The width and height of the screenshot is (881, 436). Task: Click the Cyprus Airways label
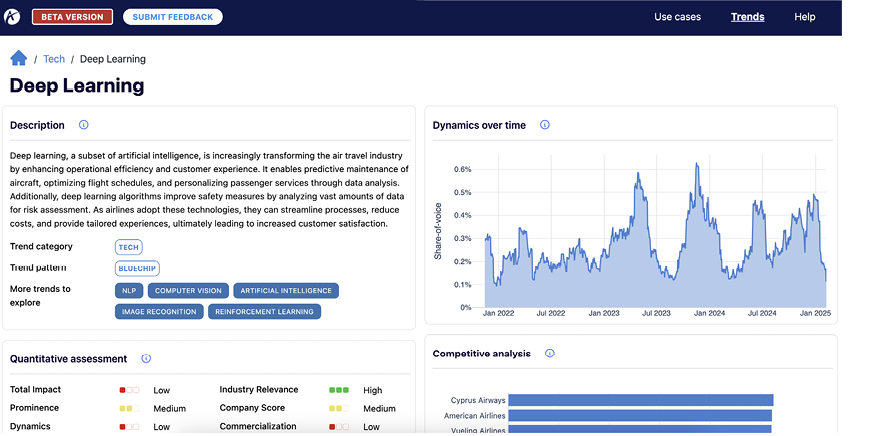478,401
